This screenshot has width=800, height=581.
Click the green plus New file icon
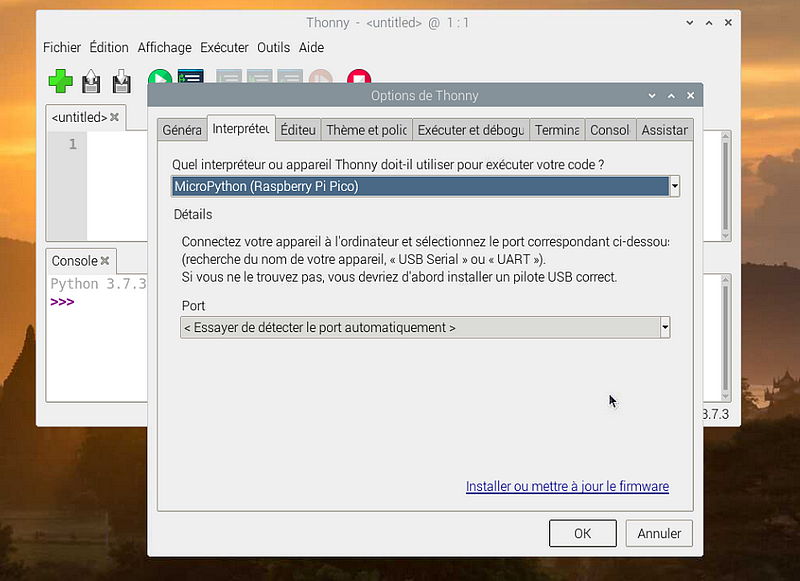tap(61, 81)
